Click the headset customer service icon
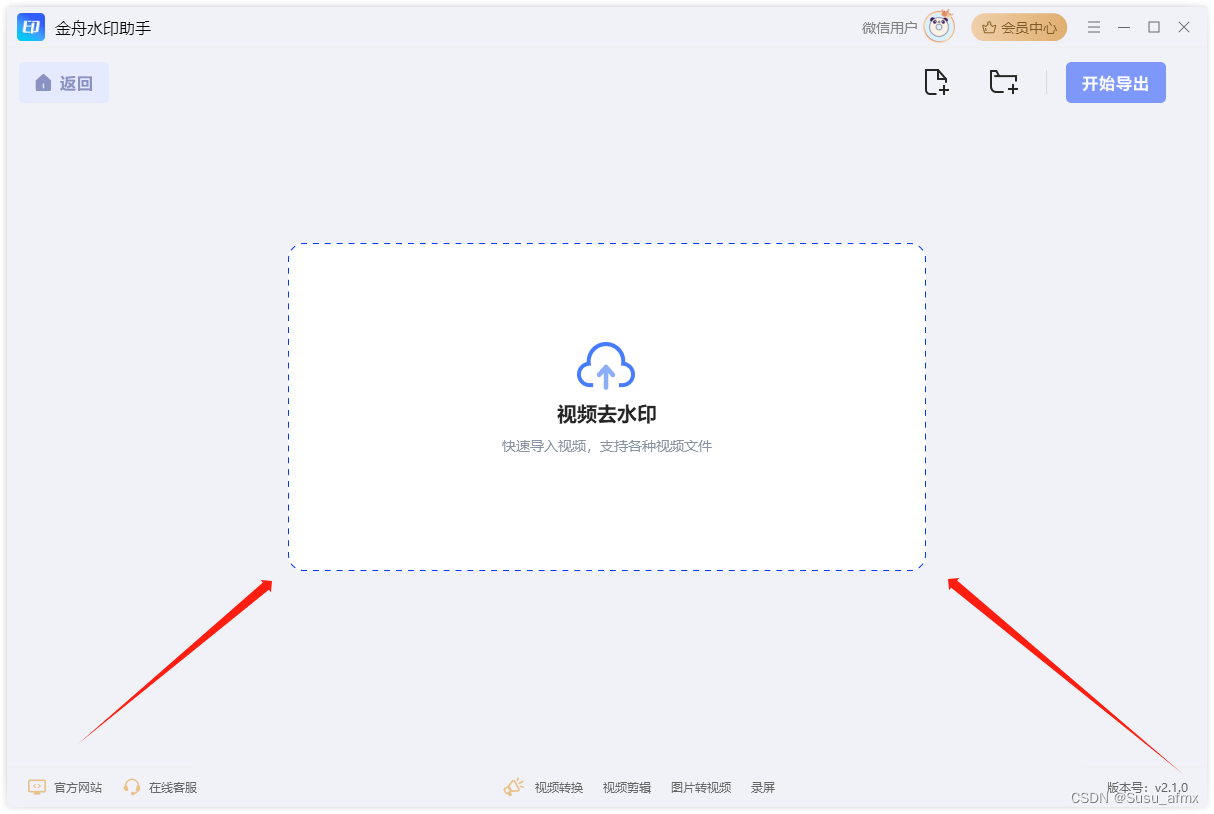Image resolution: width=1214 pixels, height=814 pixels. (x=132, y=787)
